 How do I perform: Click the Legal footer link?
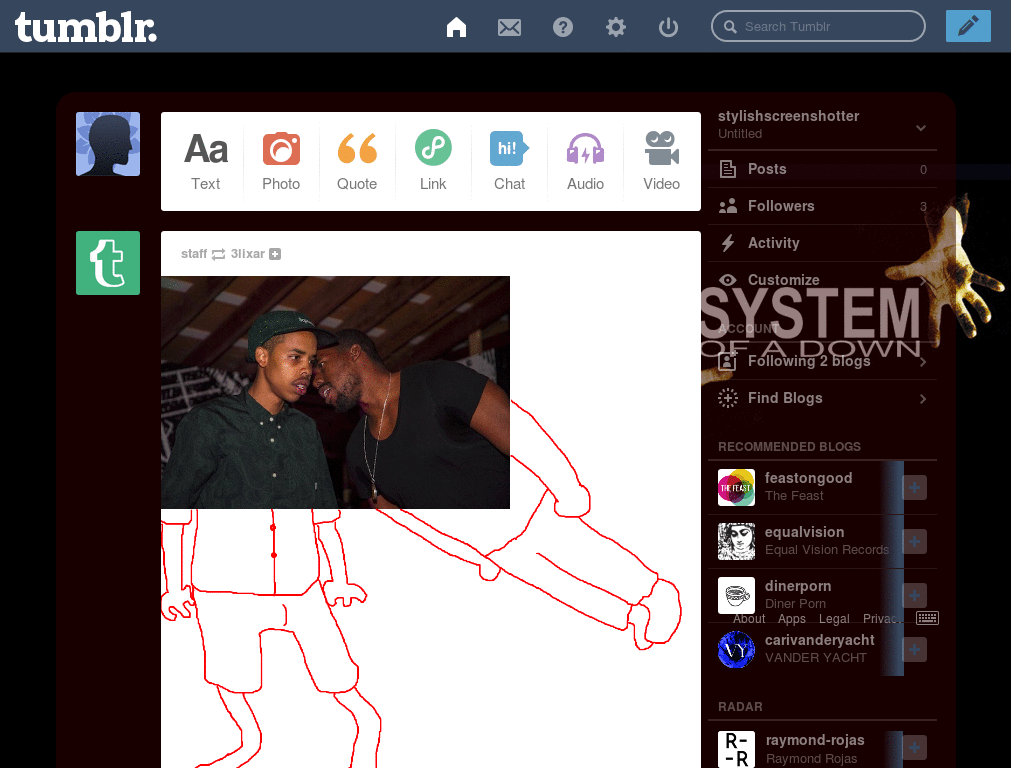834,618
